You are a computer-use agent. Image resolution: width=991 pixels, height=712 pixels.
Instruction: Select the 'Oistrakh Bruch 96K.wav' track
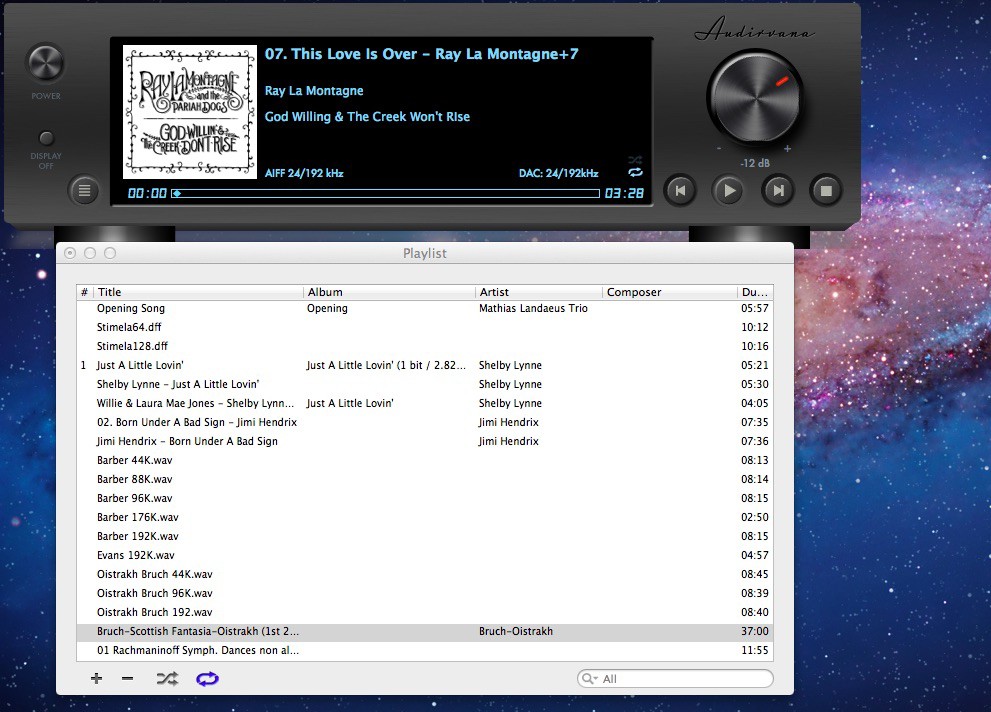click(x=425, y=593)
